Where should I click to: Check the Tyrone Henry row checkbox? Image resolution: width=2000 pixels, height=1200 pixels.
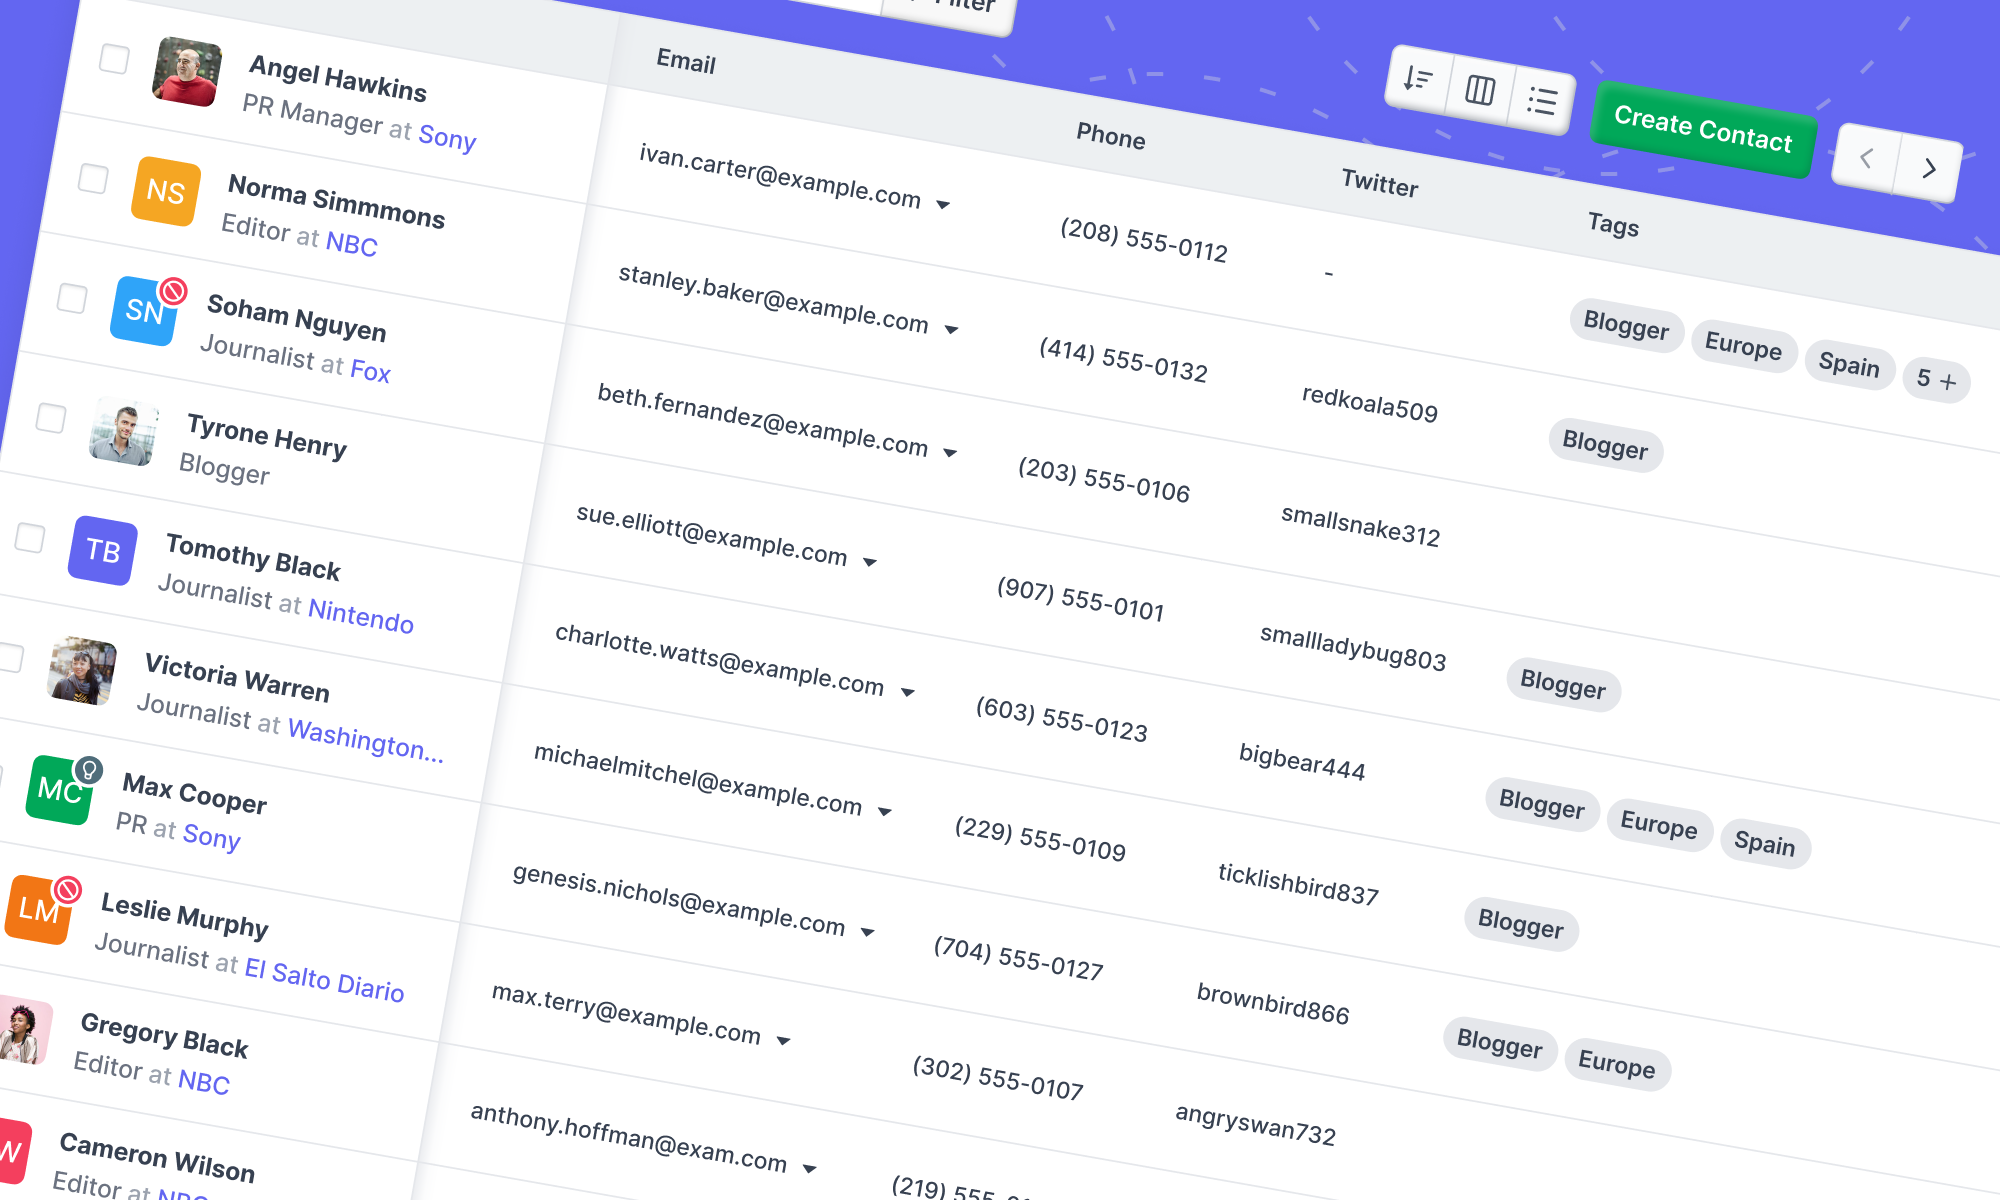[51, 417]
